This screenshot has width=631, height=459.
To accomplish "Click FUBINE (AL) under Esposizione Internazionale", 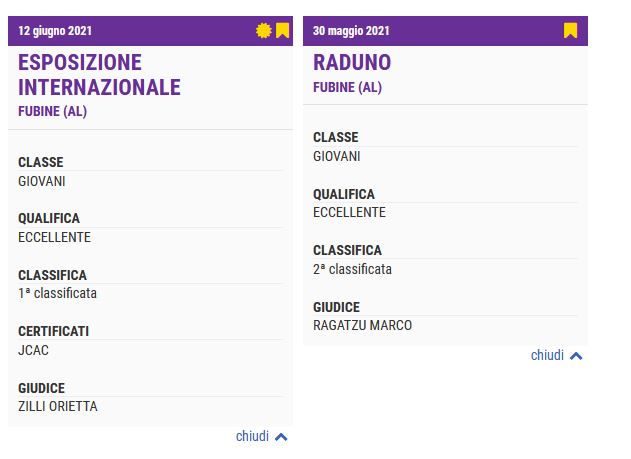I will 53,111.
